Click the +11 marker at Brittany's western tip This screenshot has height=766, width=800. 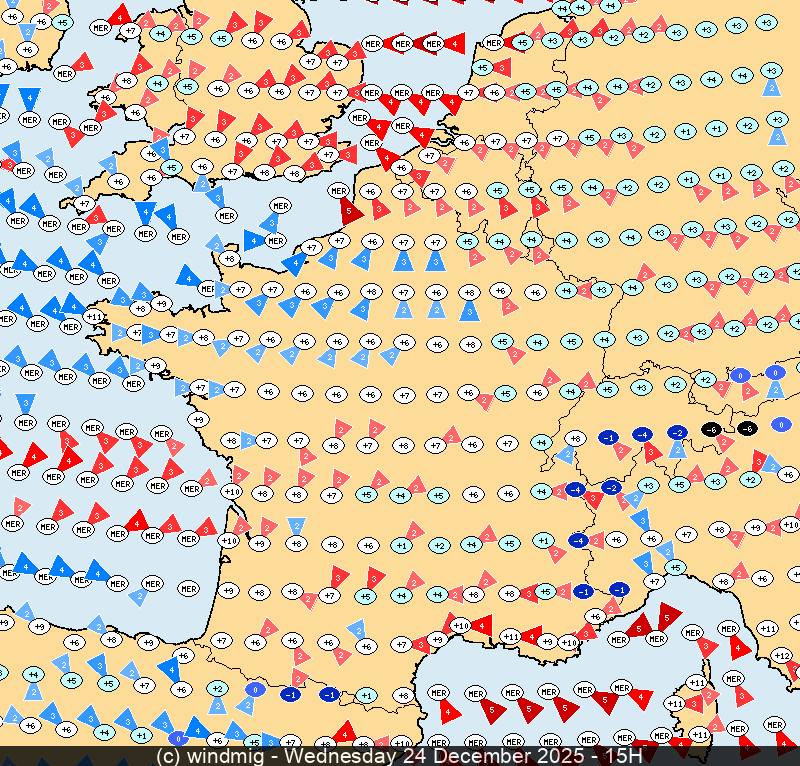93,317
